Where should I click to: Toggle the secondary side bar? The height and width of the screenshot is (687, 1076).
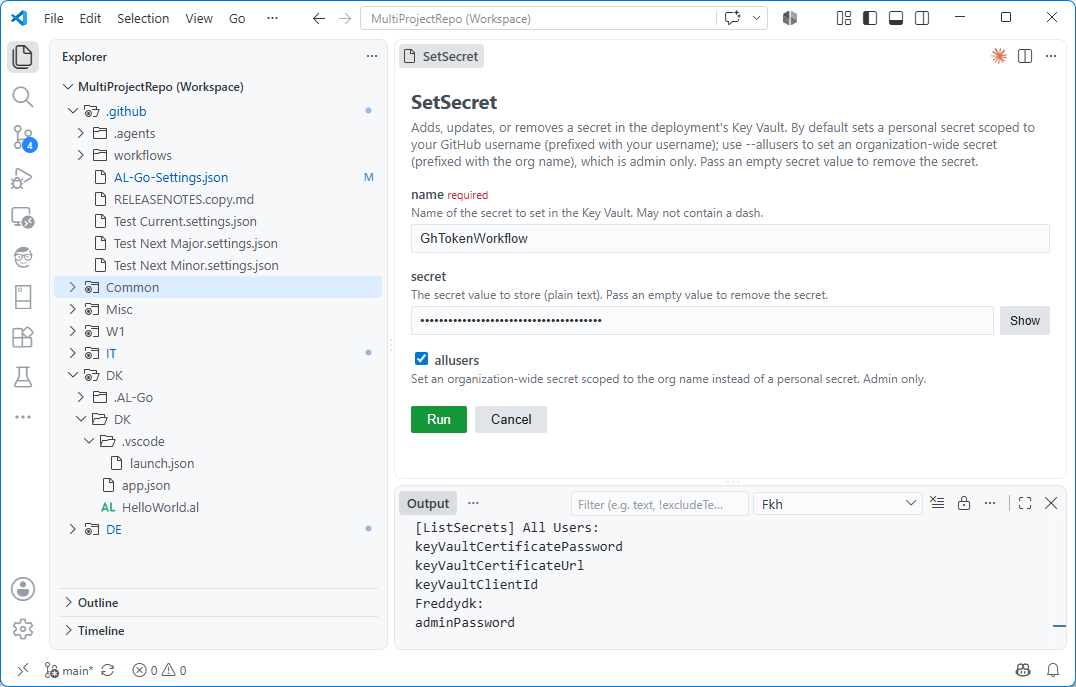[922, 19]
